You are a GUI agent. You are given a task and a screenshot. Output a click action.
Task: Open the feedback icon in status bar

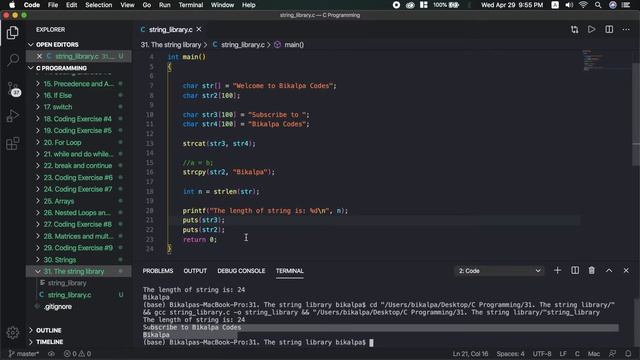(x=612, y=354)
